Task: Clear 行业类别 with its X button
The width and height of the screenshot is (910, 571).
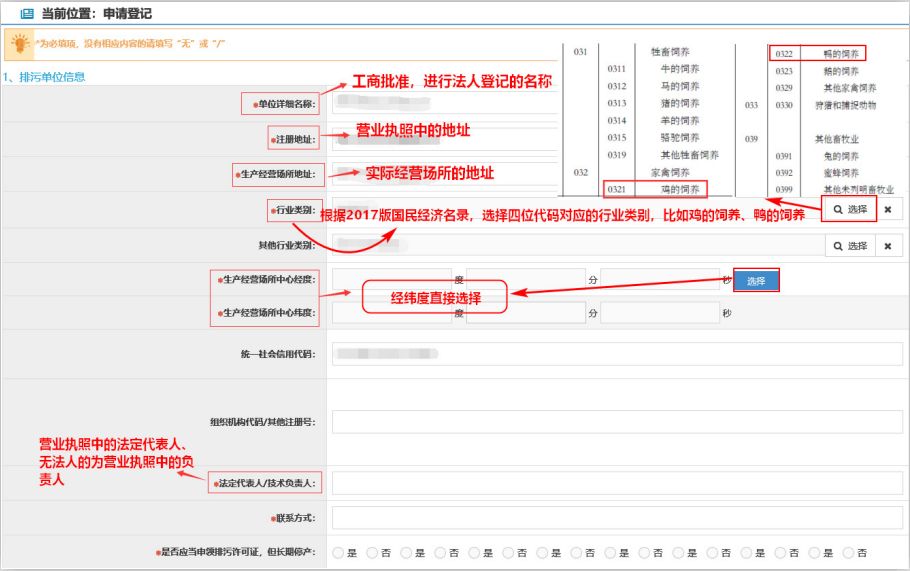Action: tap(888, 209)
